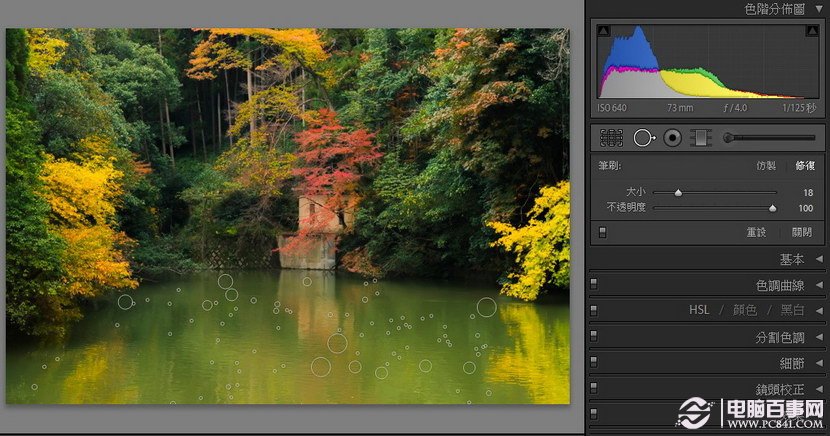Click the 重設 button
The height and width of the screenshot is (436, 830).
click(x=756, y=232)
